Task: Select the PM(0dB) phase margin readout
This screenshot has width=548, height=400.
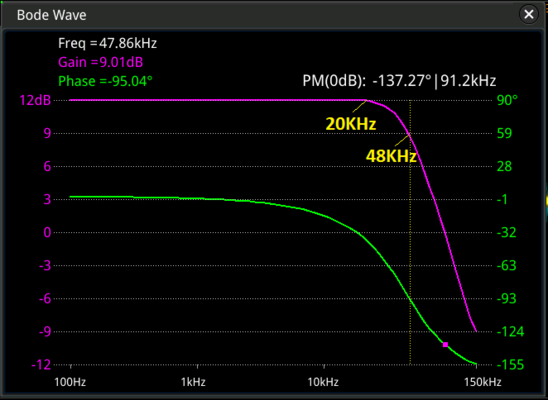Action: 399,81
